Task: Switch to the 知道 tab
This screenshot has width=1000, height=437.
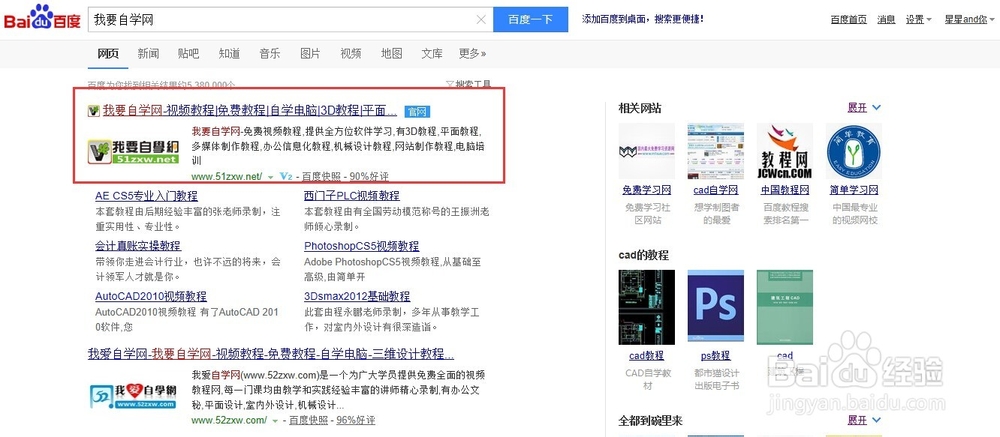Action: tap(229, 54)
